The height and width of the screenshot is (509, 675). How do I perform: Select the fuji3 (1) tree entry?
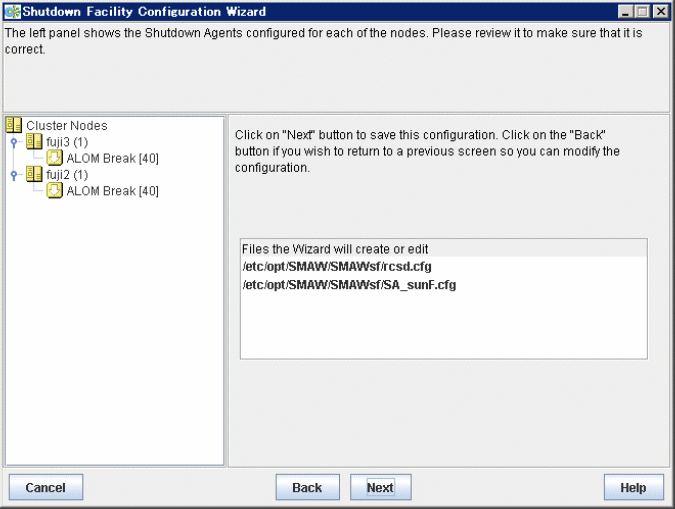[x=67, y=142]
